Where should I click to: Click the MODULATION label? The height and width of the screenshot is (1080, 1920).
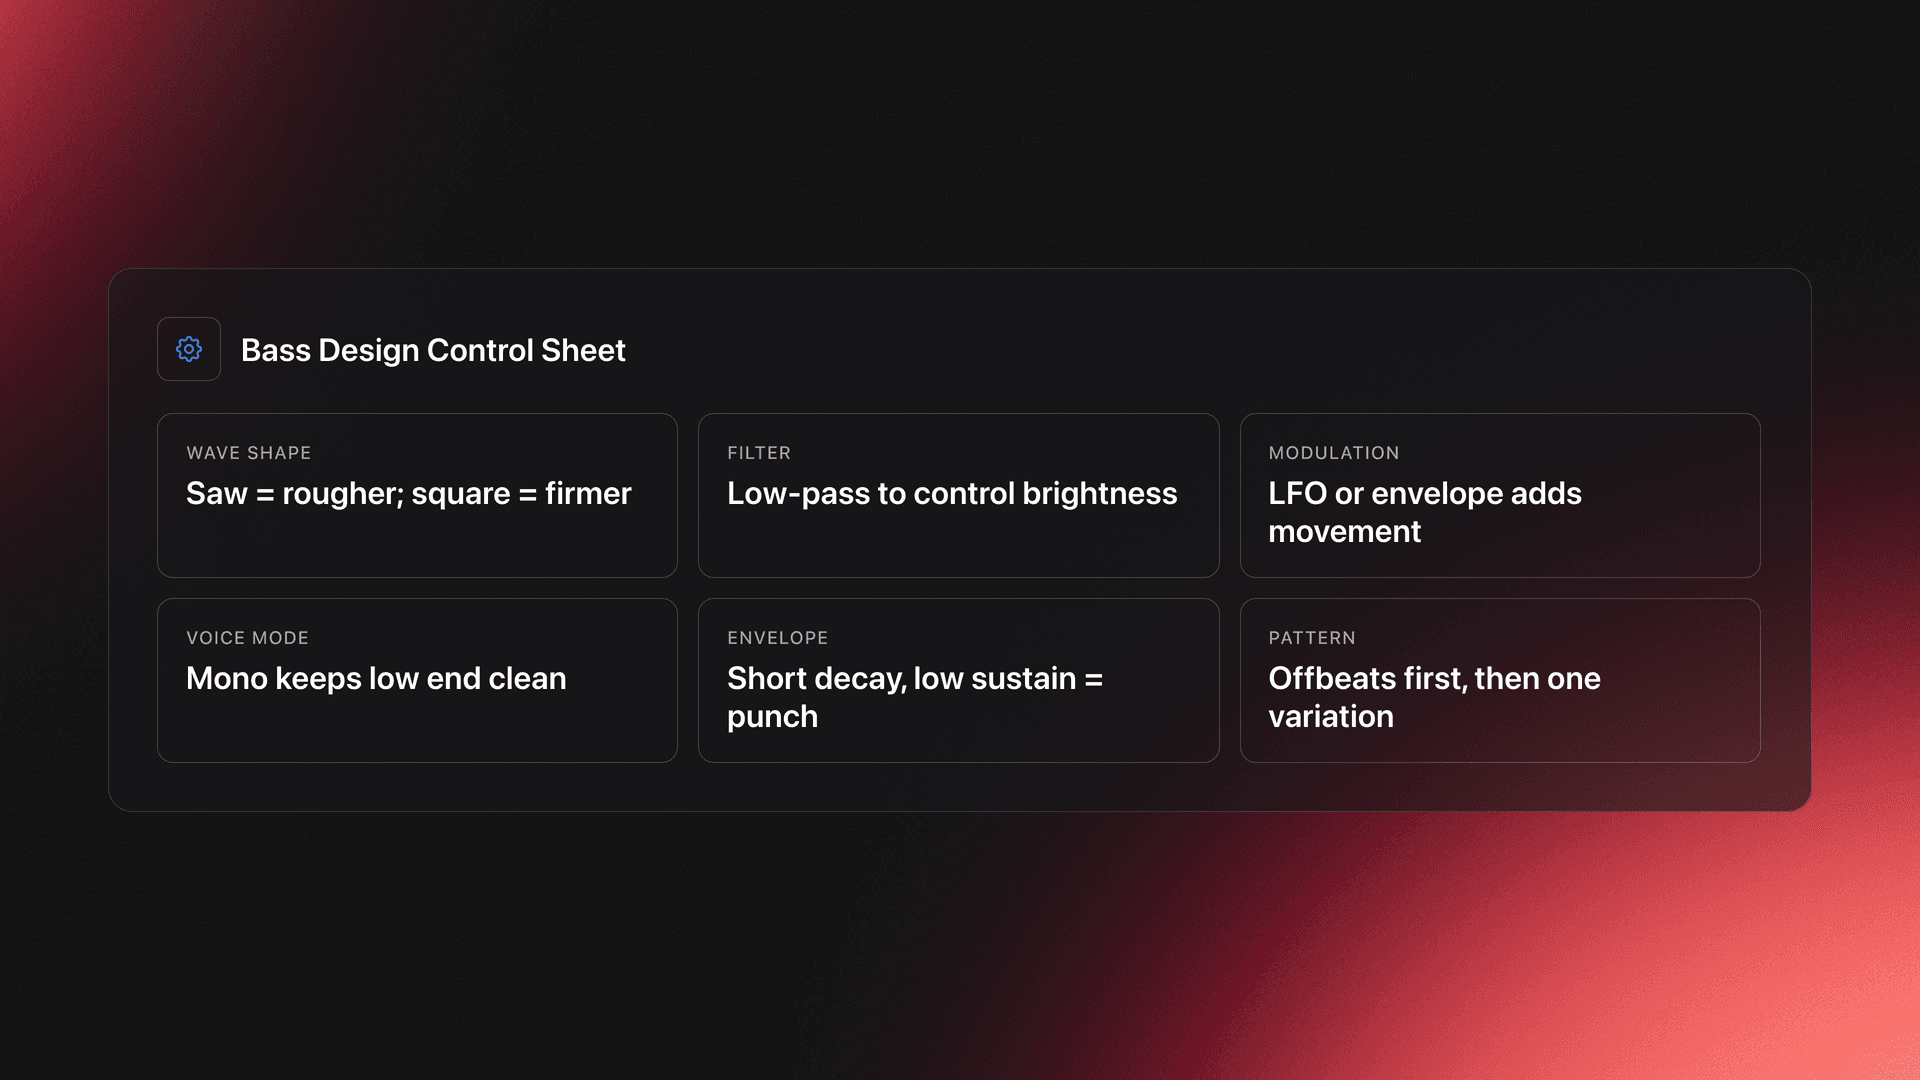pyautogui.click(x=1333, y=453)
